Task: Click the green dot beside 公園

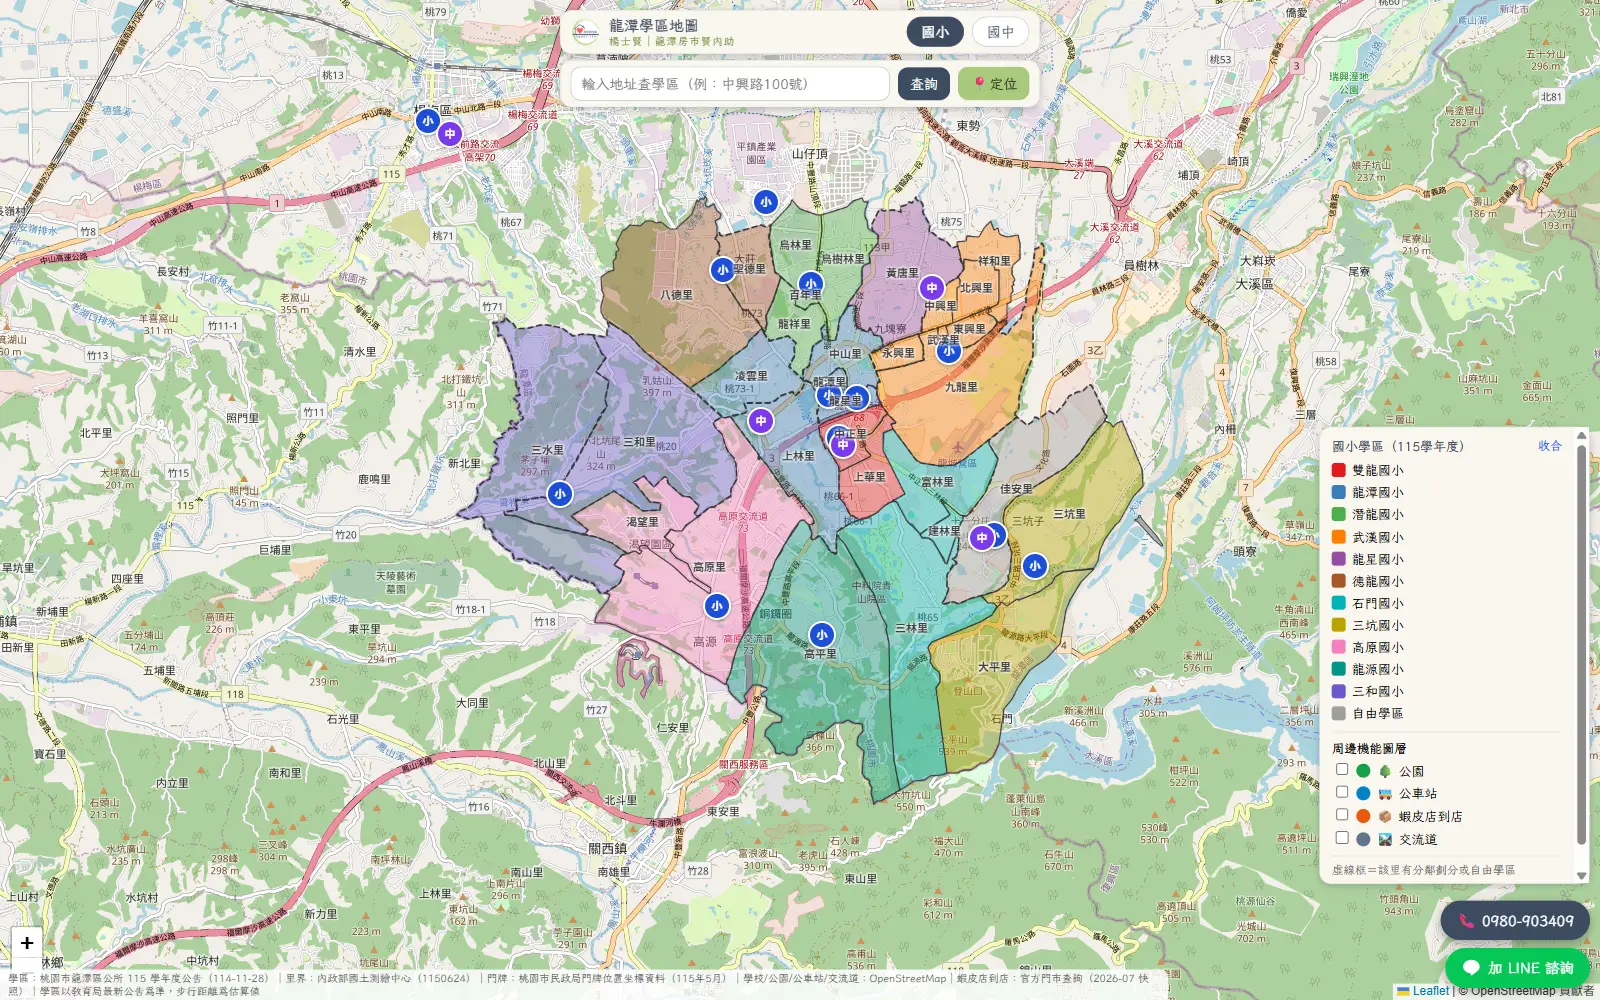Action: 1363,771
